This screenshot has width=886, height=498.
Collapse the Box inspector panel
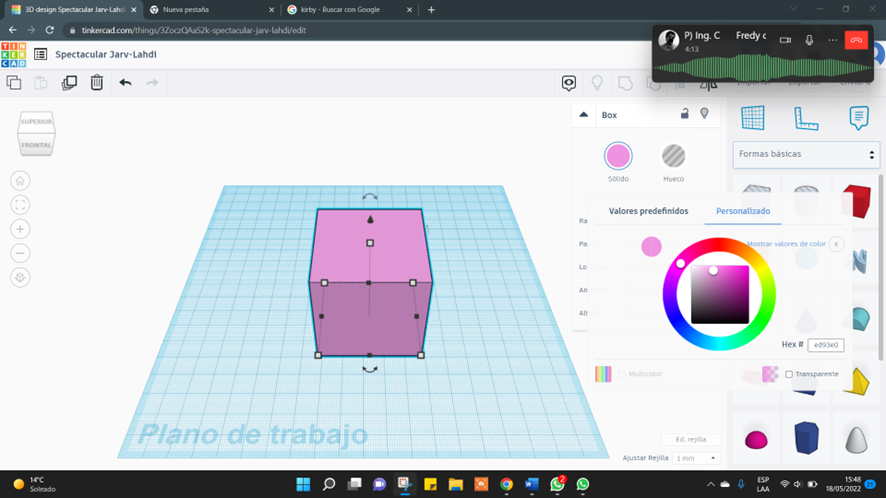coord(584,115)
